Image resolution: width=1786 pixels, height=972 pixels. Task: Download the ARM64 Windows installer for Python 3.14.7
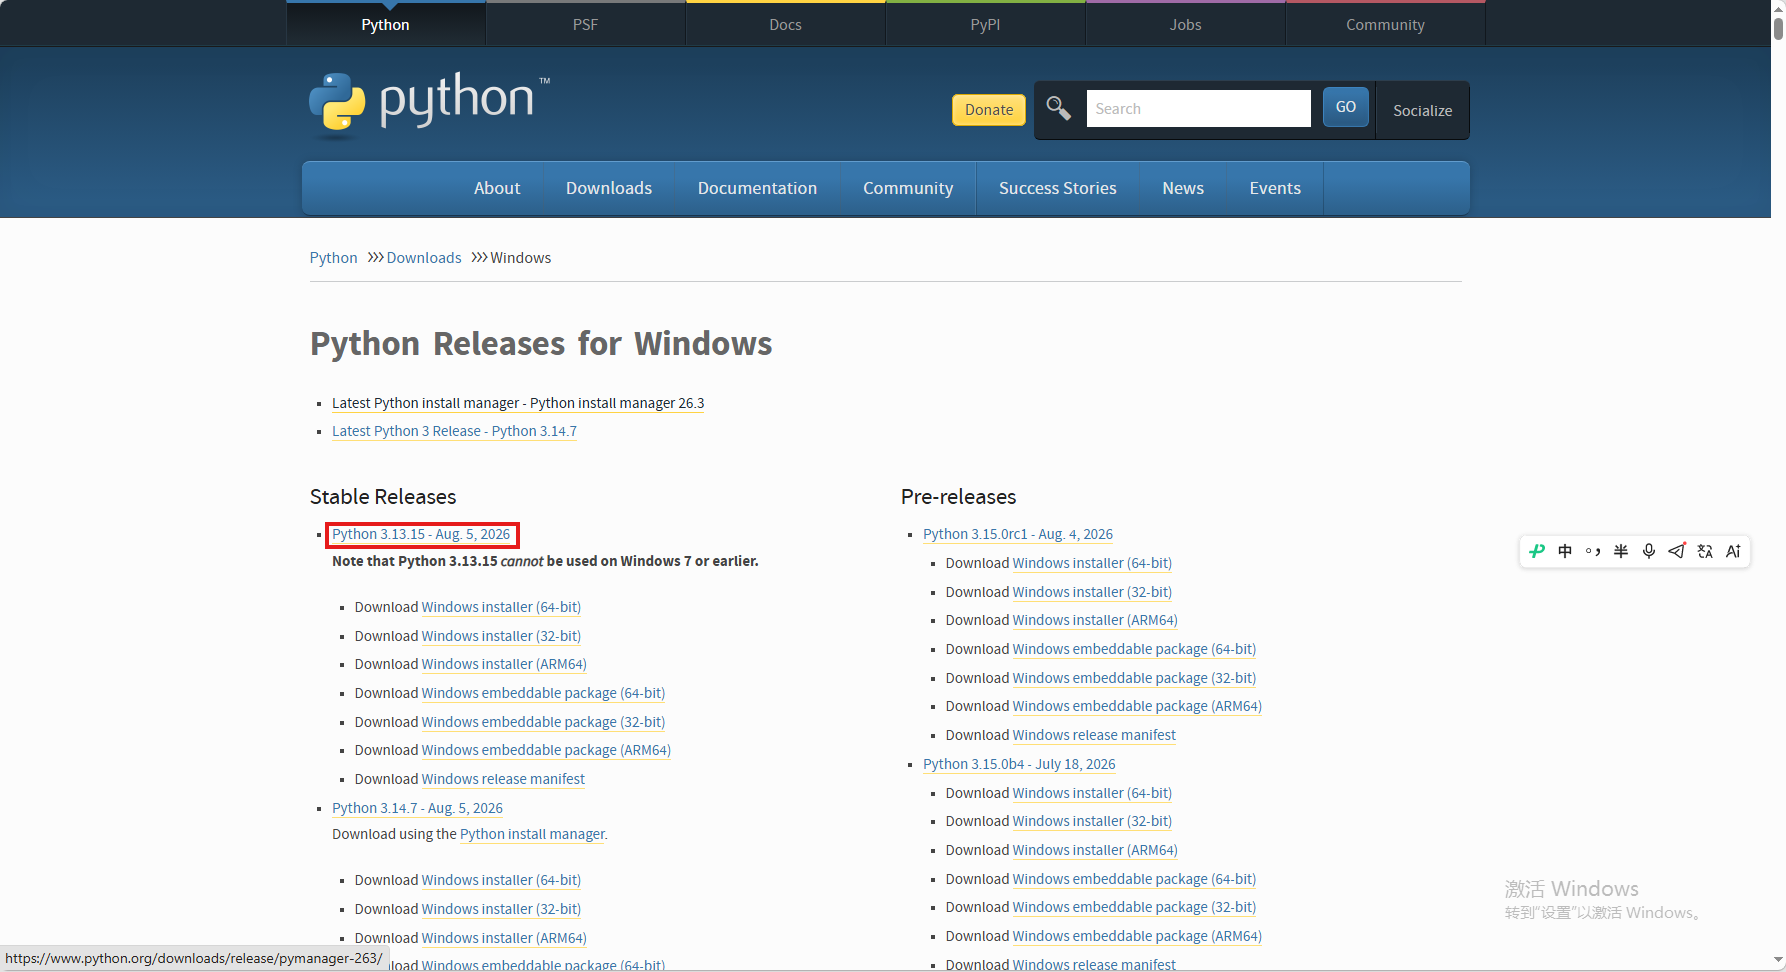click(x=504, y=938)
